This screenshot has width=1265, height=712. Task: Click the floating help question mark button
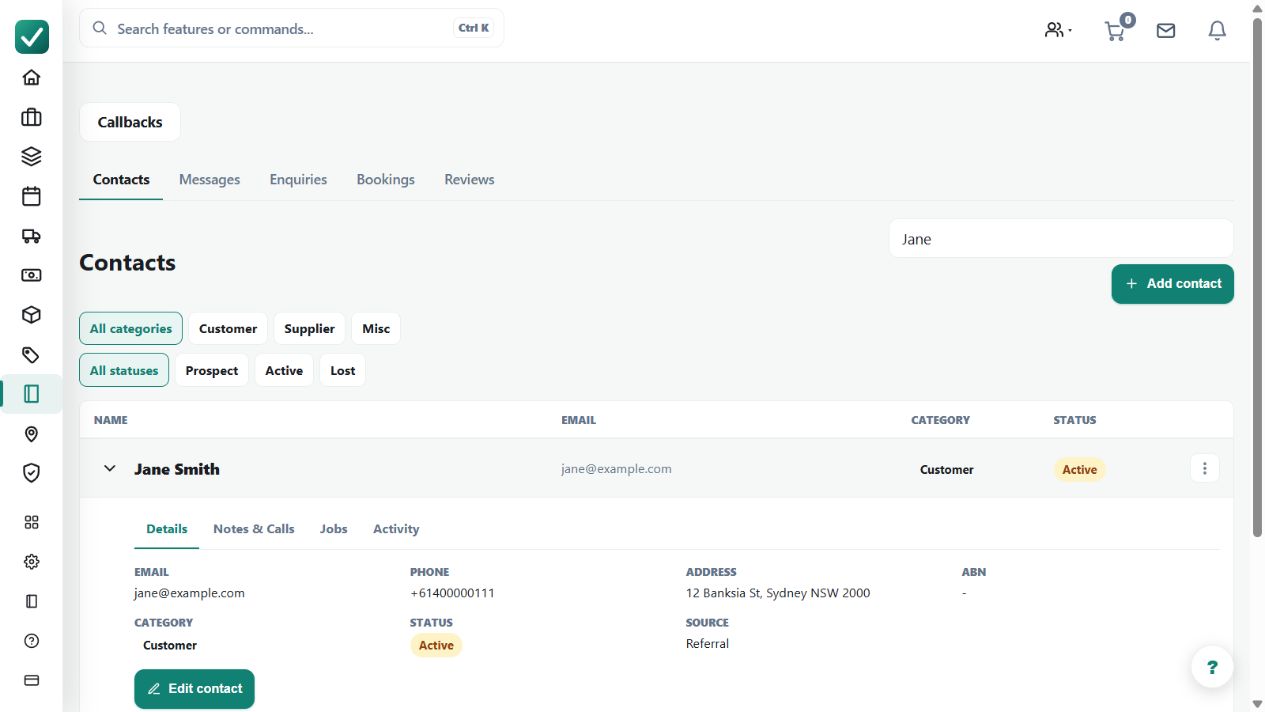(1212, 667)
